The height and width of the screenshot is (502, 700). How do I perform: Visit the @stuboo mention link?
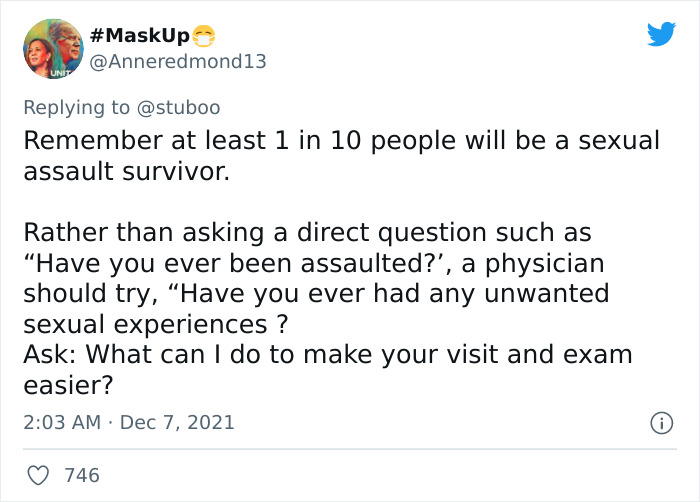(x=179, y=106)
